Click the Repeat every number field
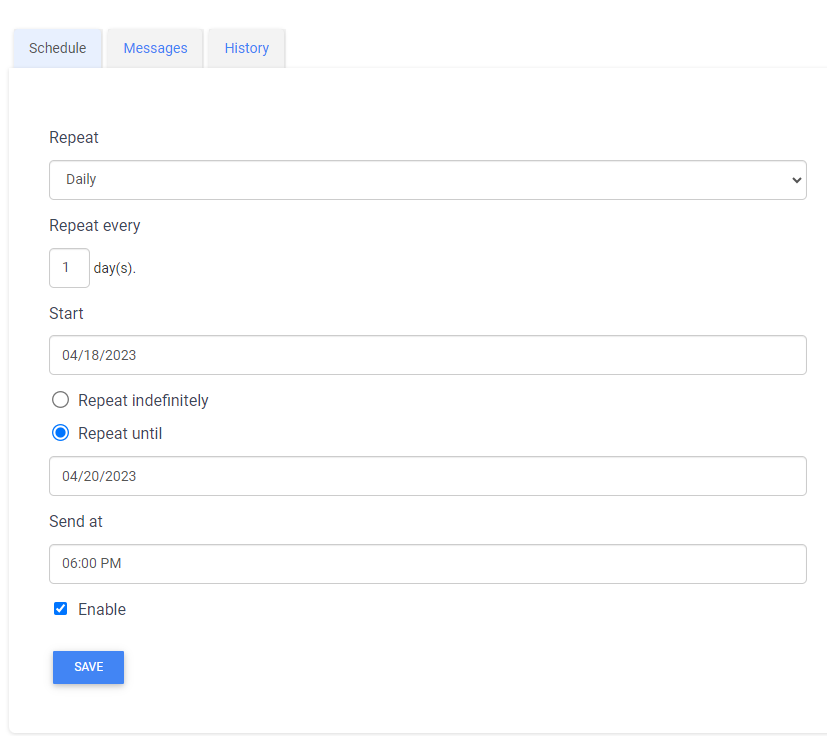 click(69, 268)
